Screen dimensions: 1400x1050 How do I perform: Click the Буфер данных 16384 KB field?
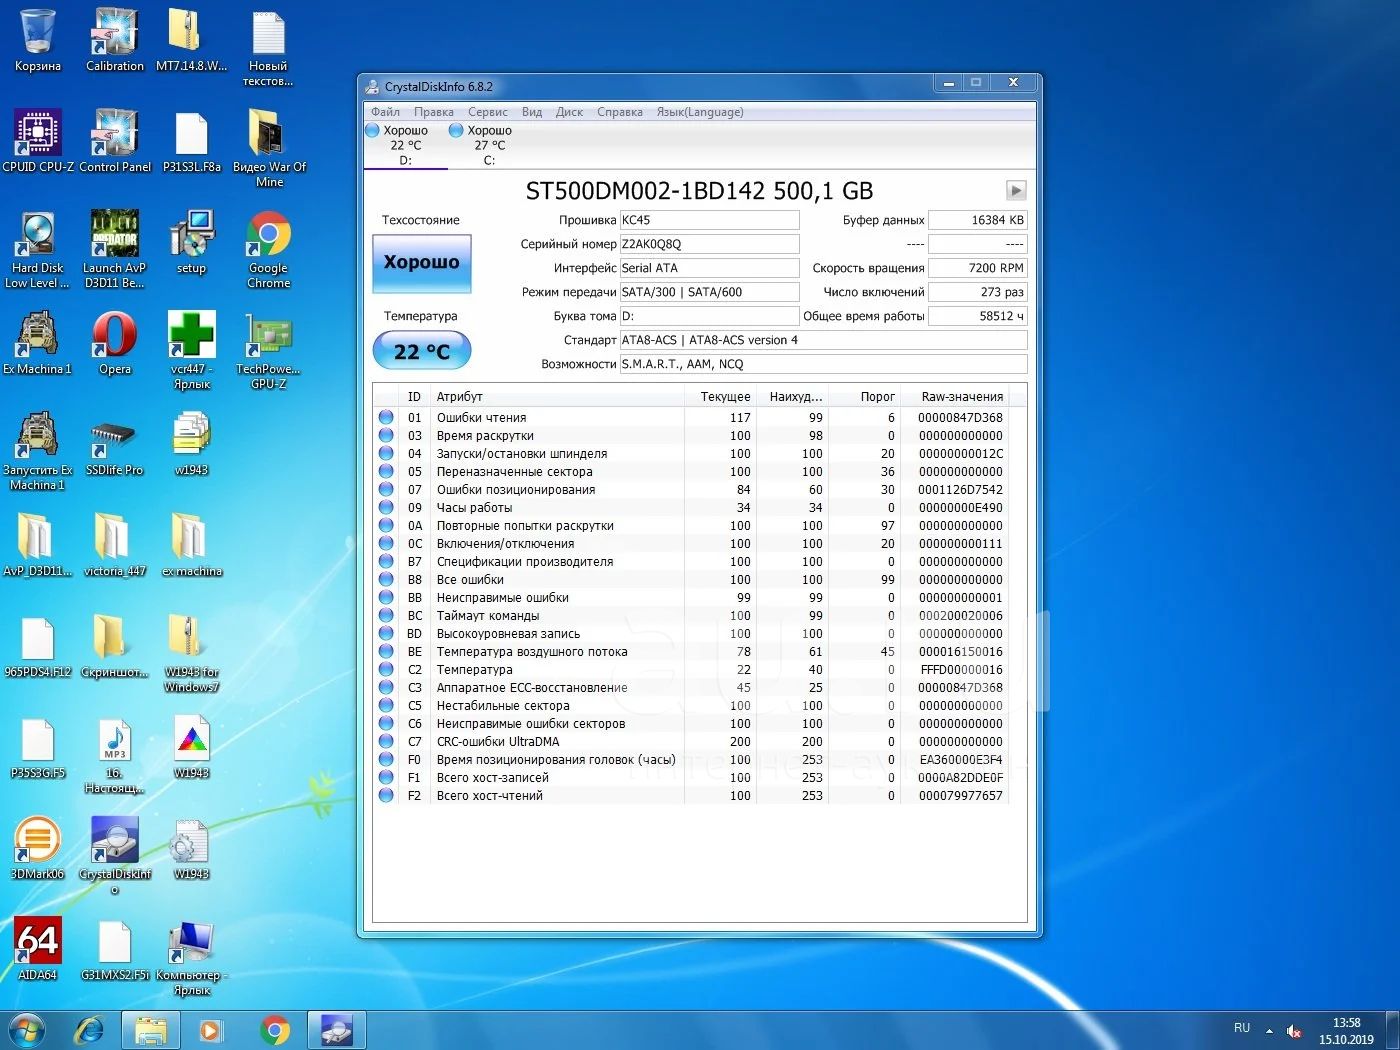coord(977,220)
